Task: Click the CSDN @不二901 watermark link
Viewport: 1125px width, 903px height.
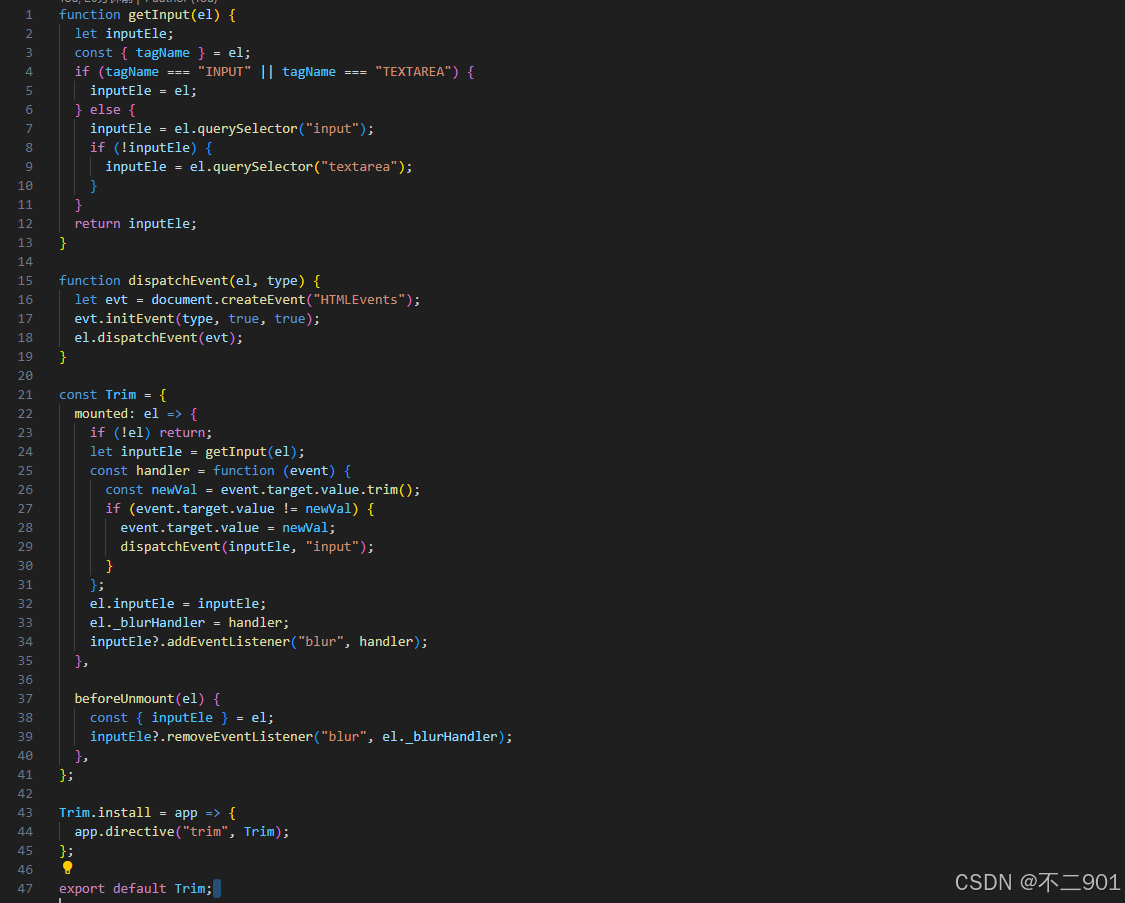Action: click(x=1037, y=882)
